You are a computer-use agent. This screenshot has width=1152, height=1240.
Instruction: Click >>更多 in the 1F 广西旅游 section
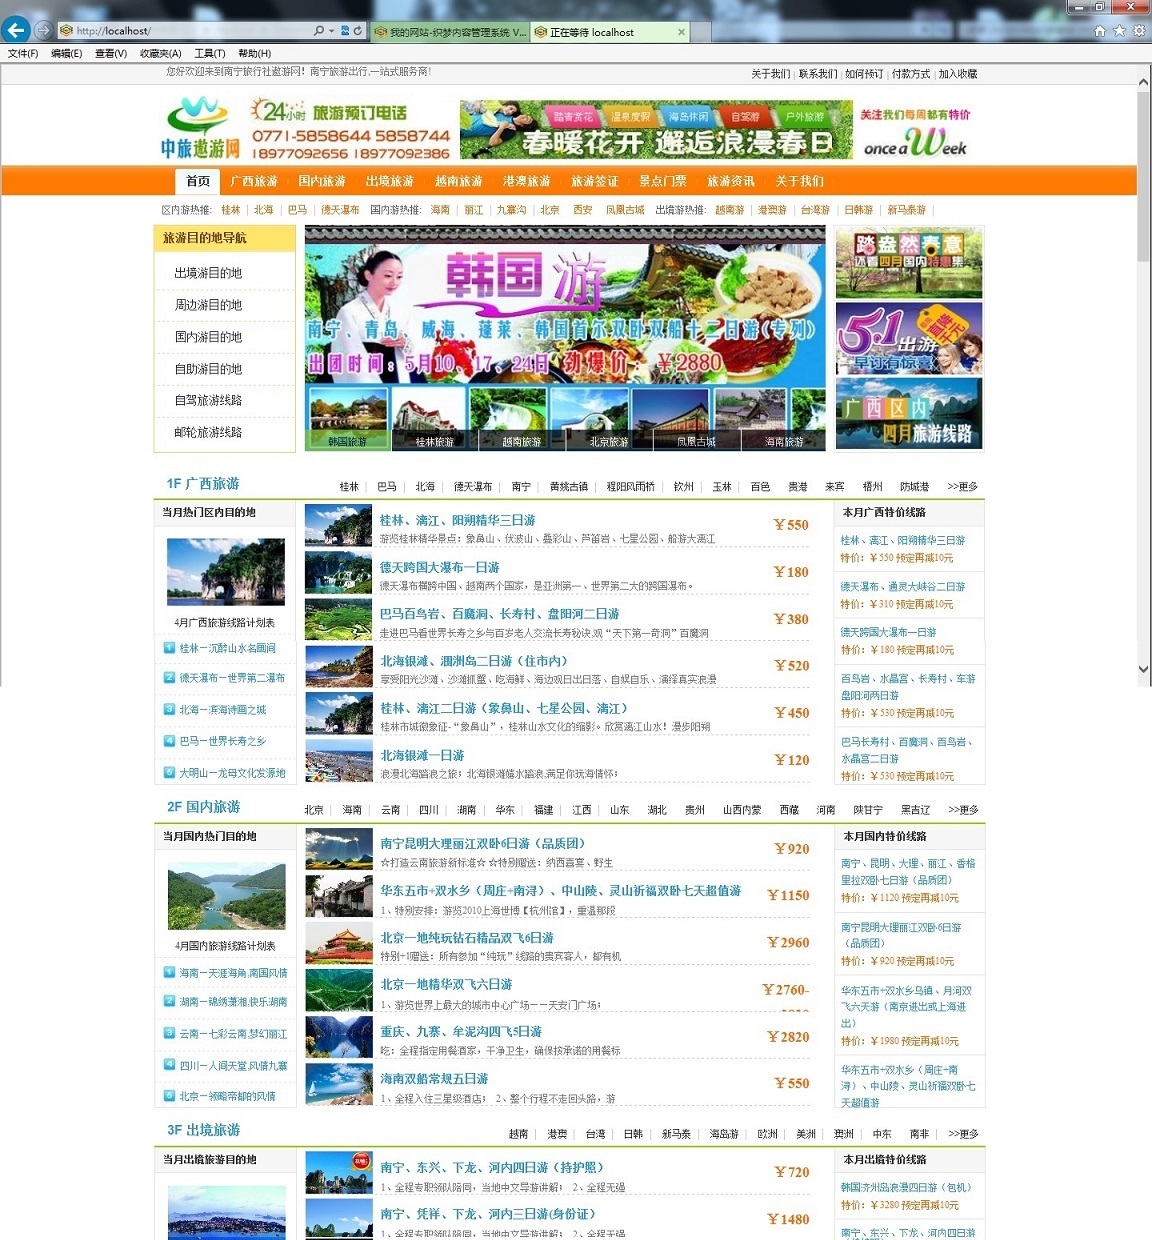coord(962,487)
